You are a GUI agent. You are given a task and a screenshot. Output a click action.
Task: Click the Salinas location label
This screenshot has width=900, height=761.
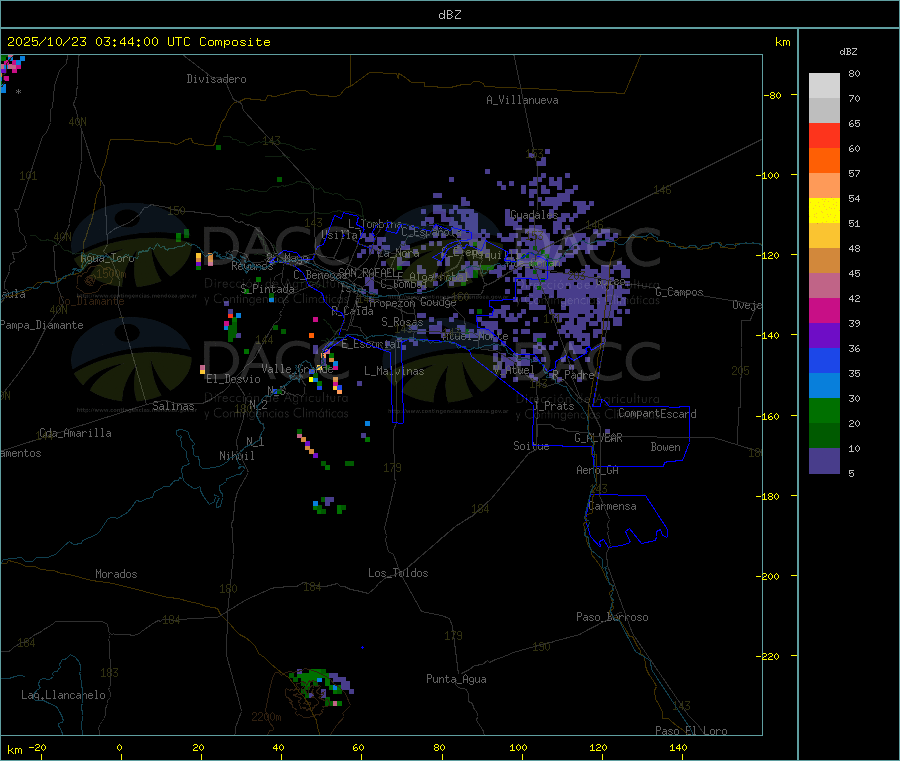(173, 406)
